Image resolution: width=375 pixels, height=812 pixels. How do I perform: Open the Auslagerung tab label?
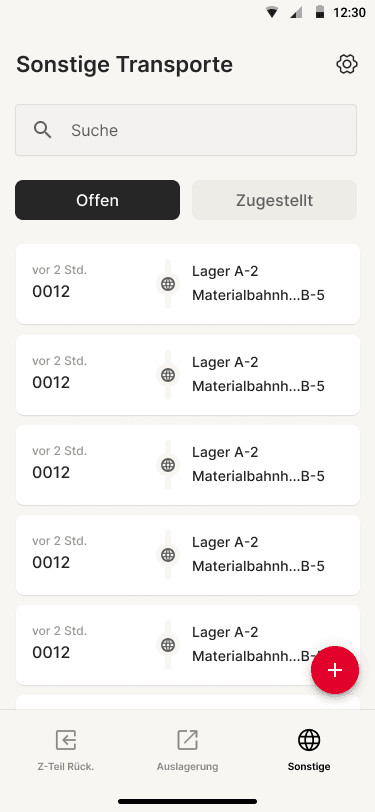tap(188, 766)
